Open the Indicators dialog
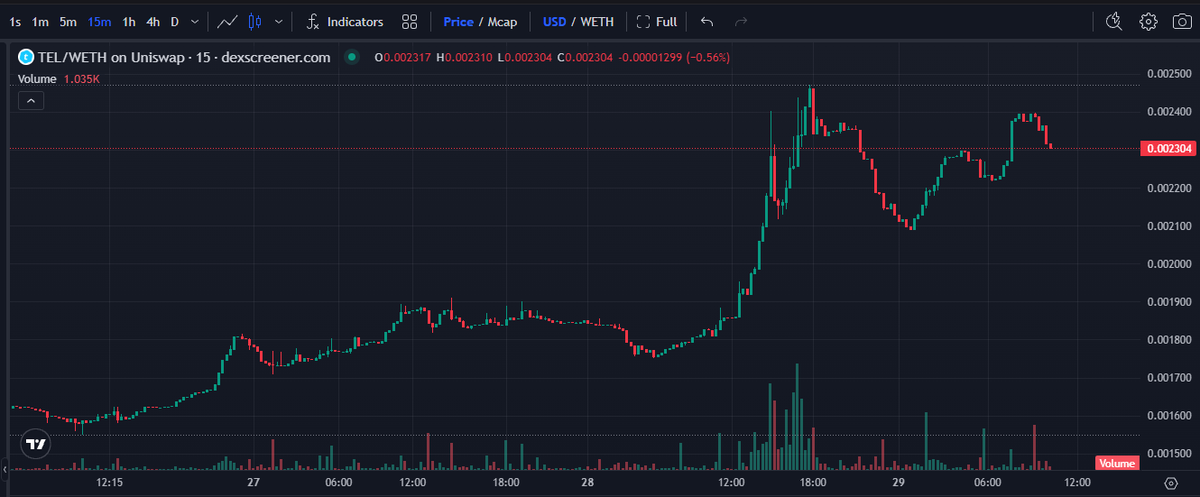 tap(345, 21)
